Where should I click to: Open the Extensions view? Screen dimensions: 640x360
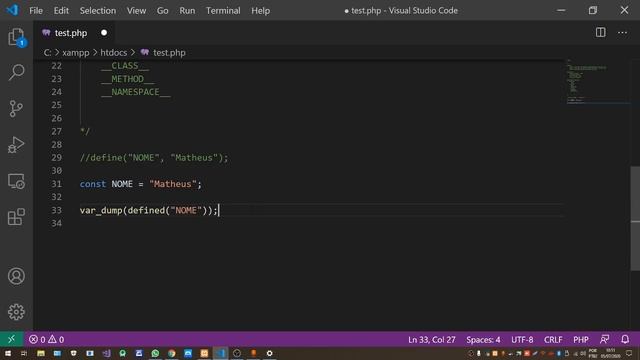click(16, 217)
